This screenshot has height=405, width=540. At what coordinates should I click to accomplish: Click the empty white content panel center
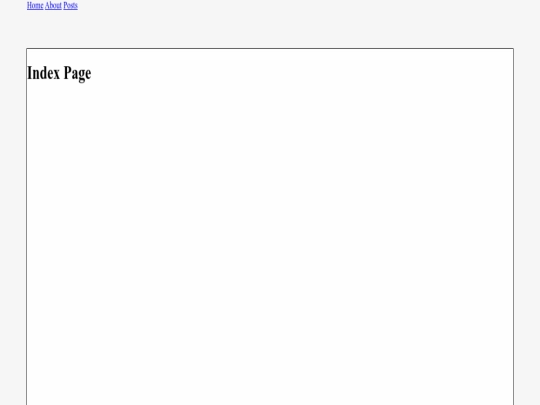click(x=270, y=227)
